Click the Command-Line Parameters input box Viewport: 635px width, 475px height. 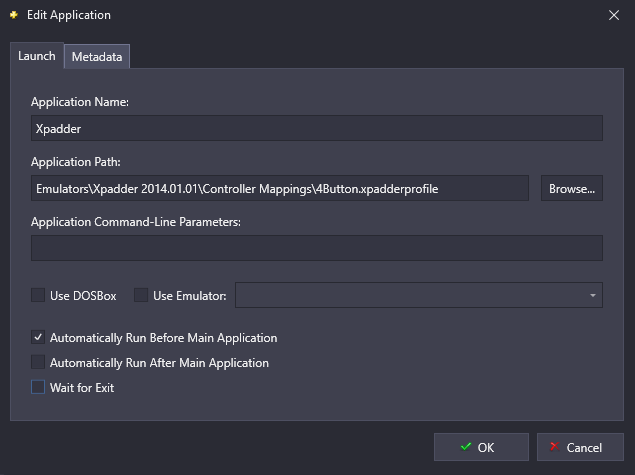317,248
